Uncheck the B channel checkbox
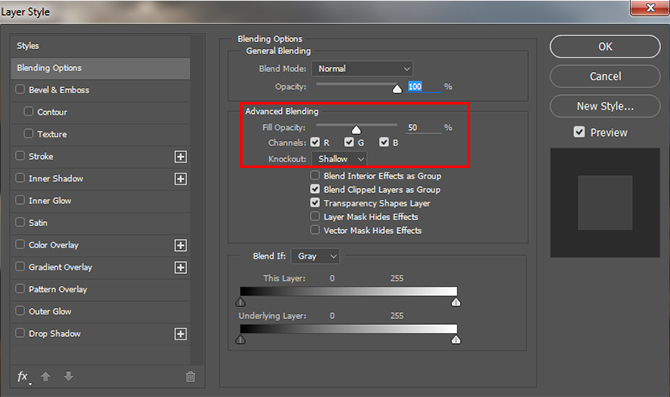Screen dimensions: 670x397 click(384, 142)
